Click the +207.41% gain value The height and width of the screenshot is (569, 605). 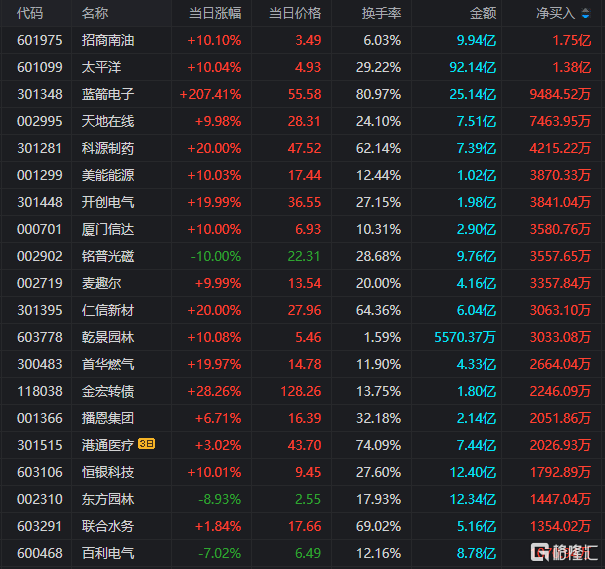211,94
